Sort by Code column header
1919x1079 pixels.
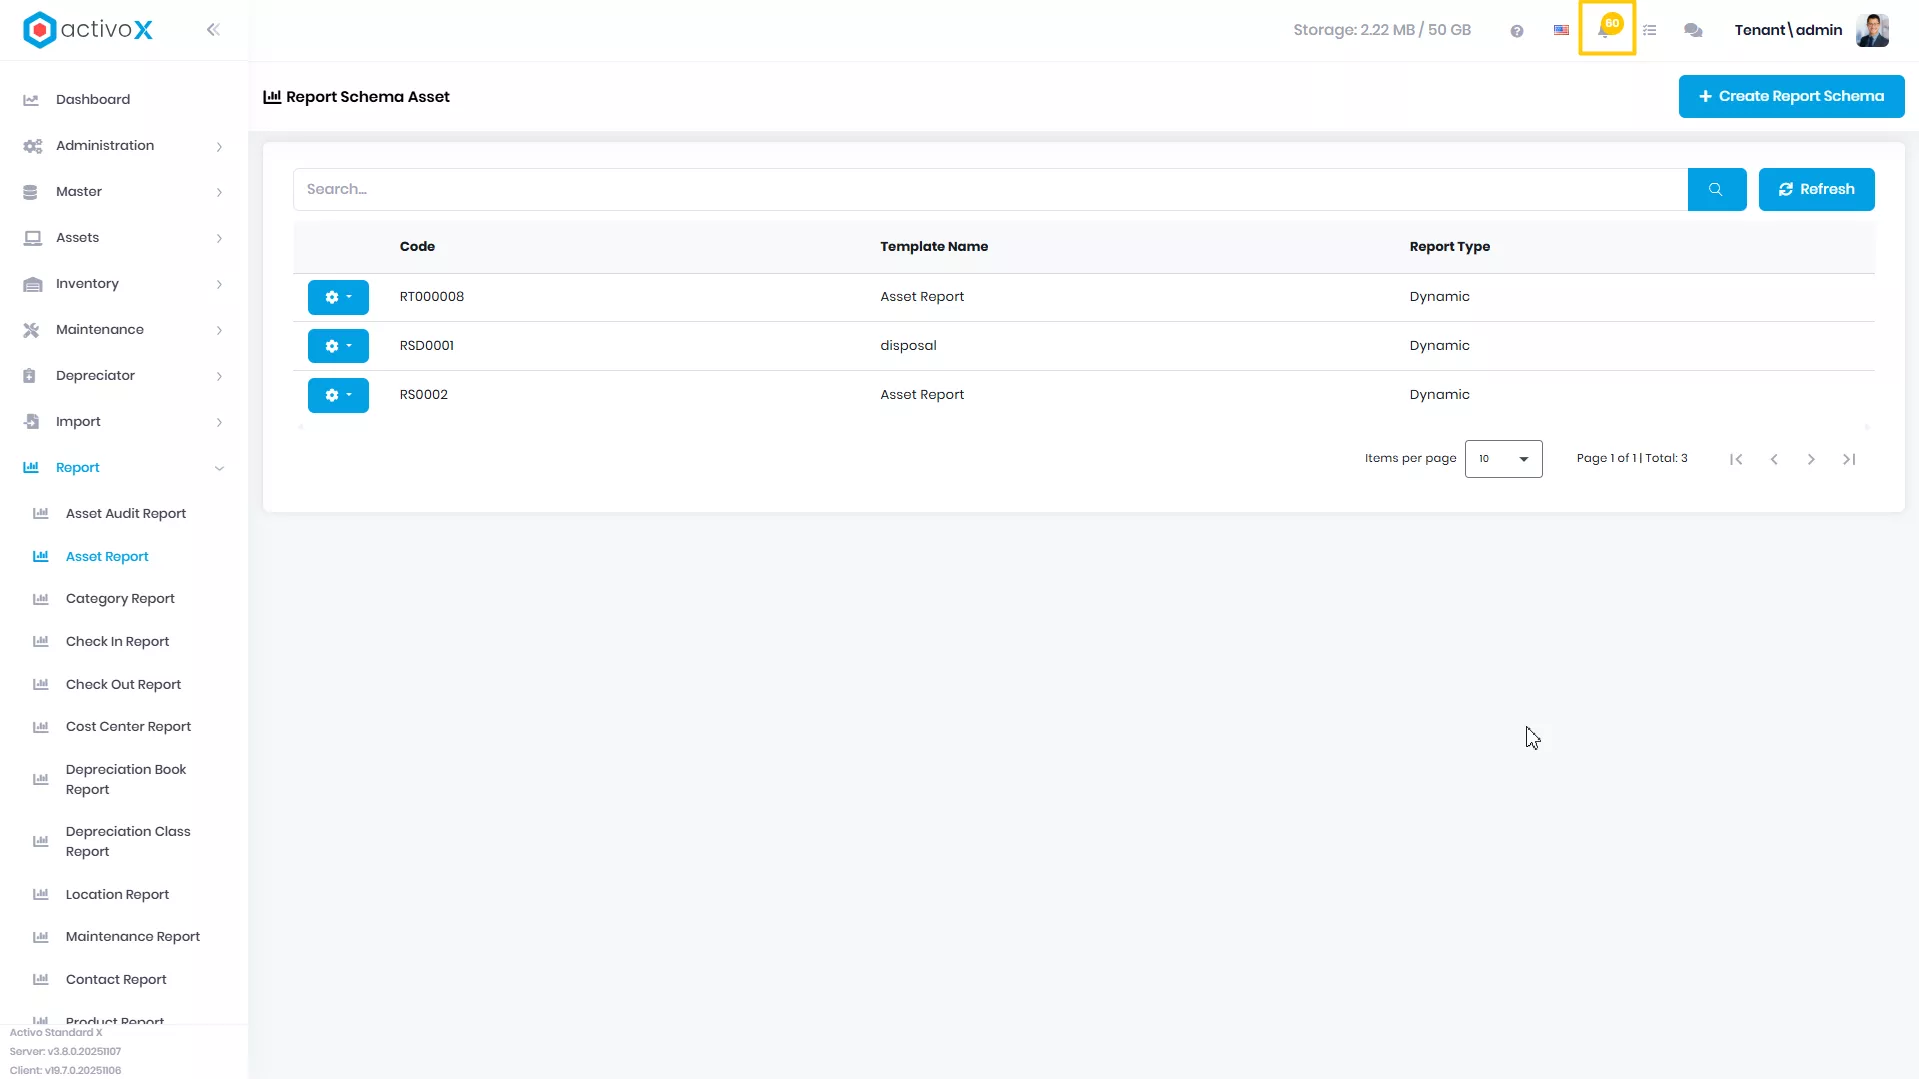[417, 247]
